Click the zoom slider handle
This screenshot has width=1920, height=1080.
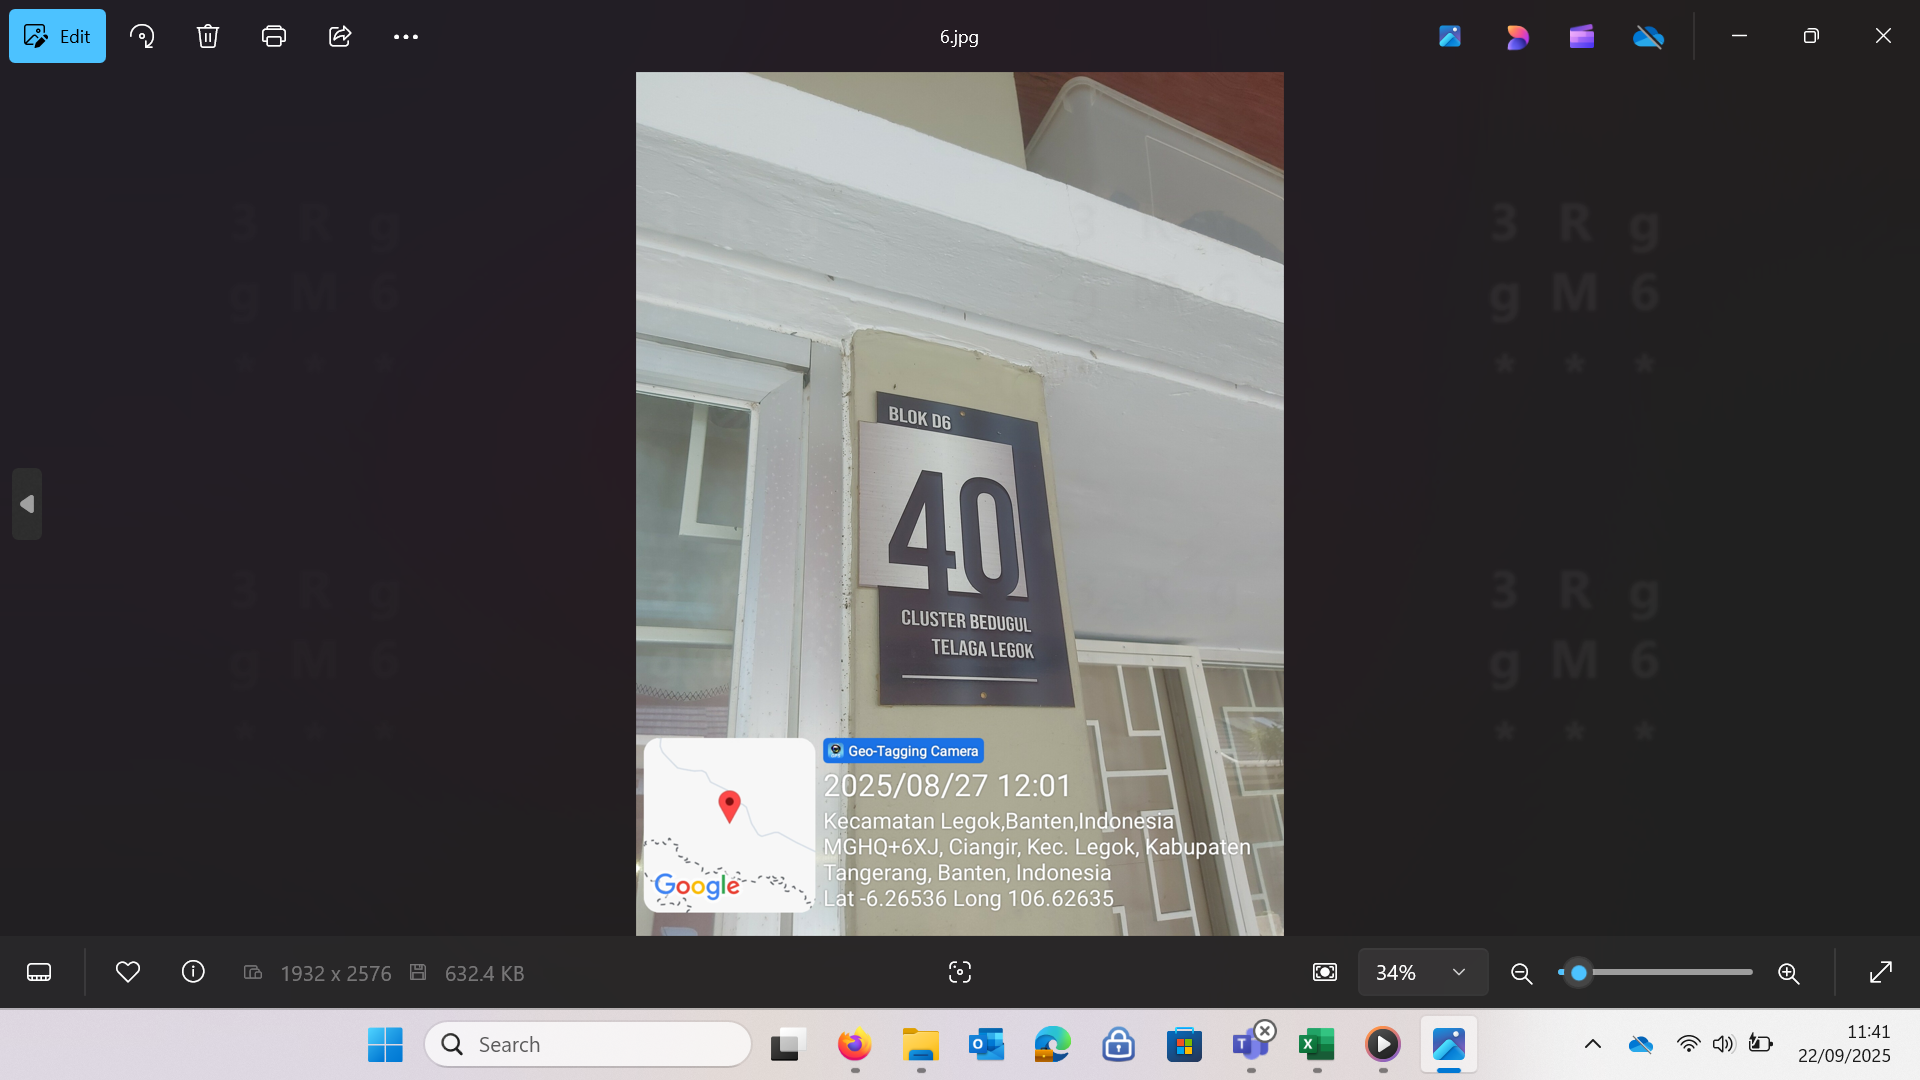click(1578, 972)
